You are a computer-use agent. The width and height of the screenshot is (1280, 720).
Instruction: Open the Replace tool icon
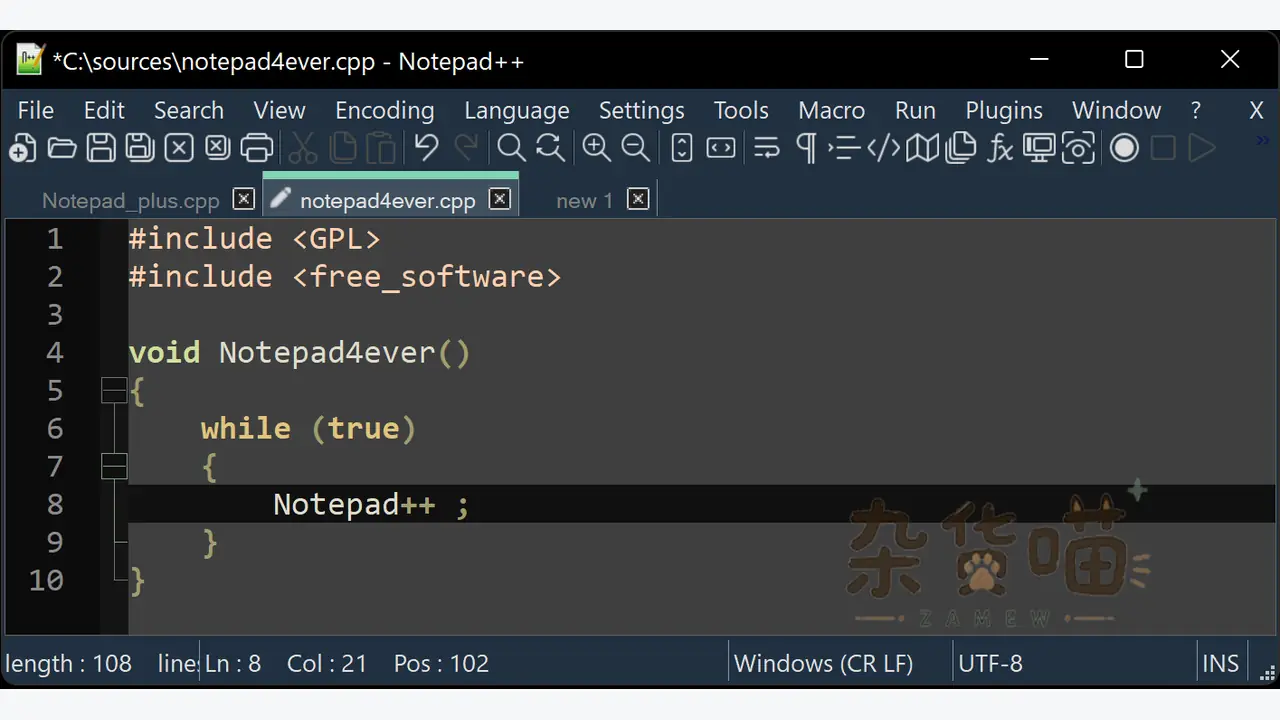pyautogui.click(x=550, y=148)
